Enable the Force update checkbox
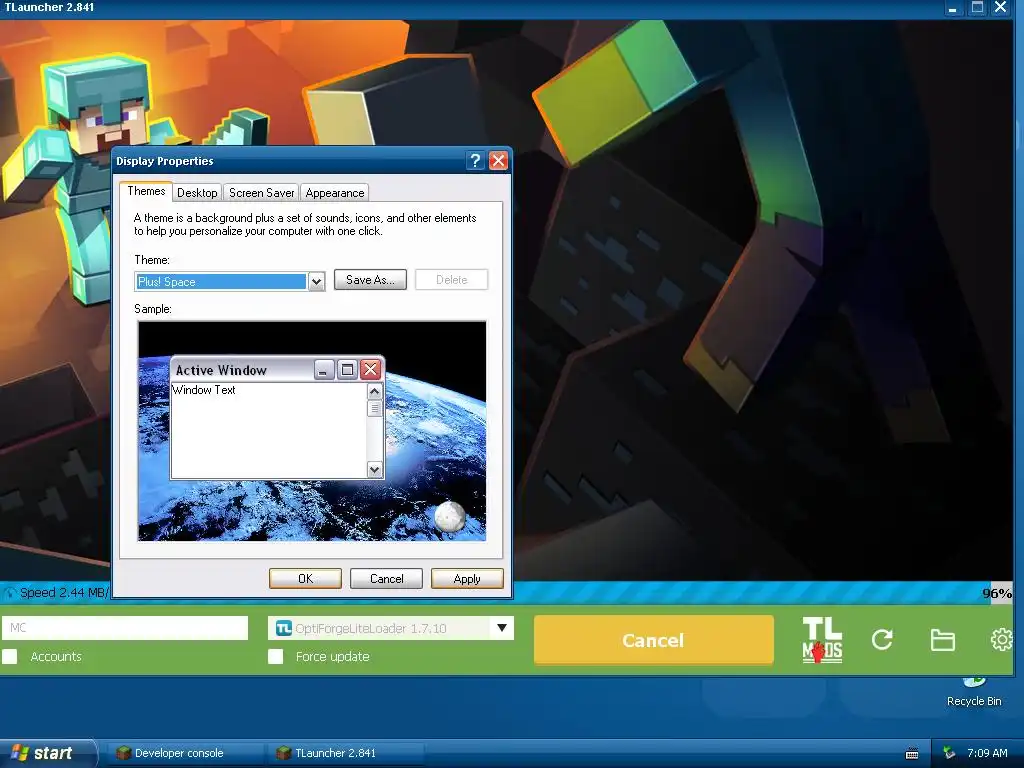This screenshot has height=768, width=1024. [276, 656]
